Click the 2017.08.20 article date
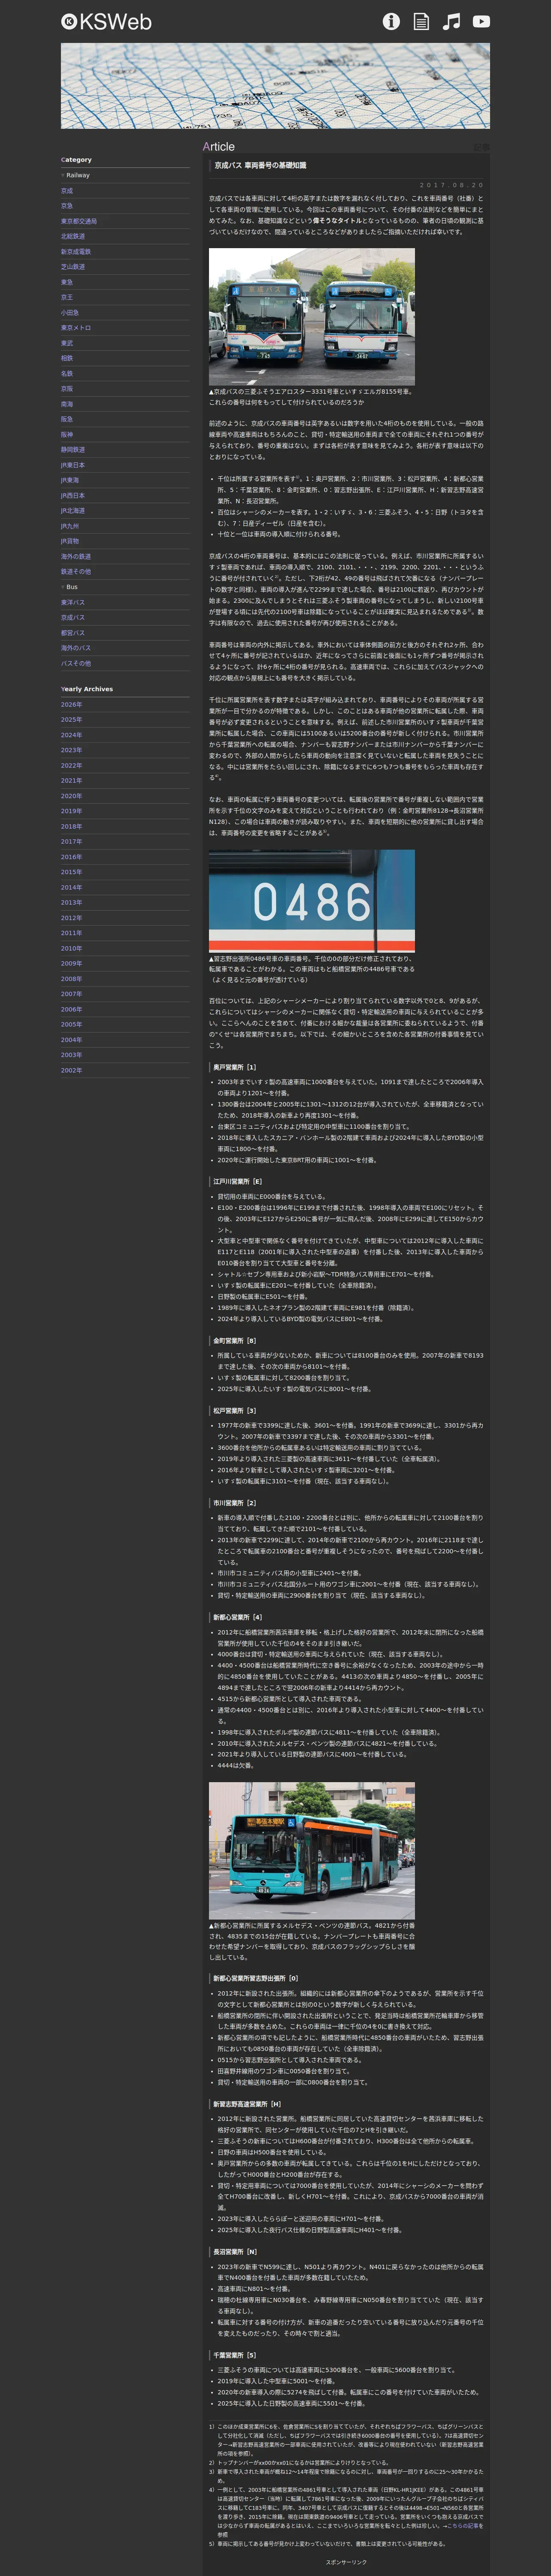 pyautogui.click(x=451, y=185)
